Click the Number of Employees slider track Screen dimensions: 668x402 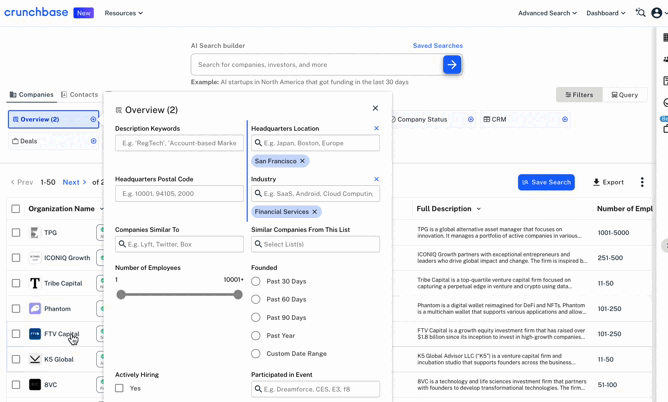[179, 294]
